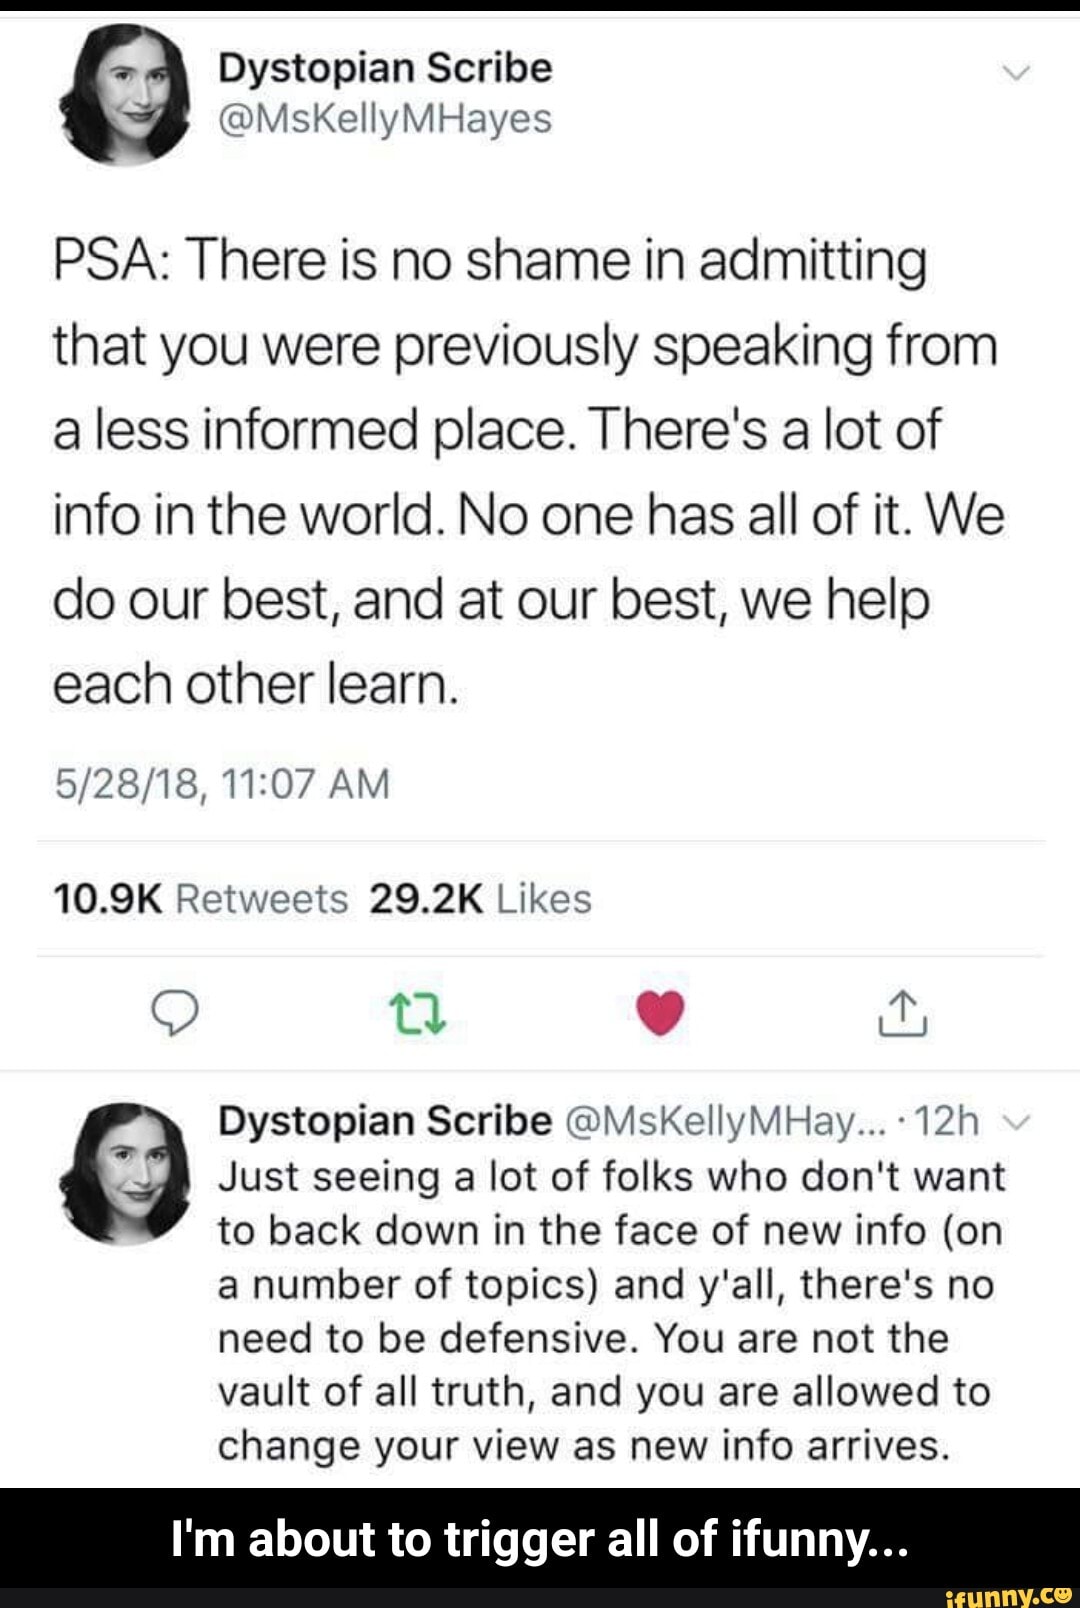Open the top Dystopian Scribe profile picture
The height and width of the screenshot is (1608, 1080).
125,93
